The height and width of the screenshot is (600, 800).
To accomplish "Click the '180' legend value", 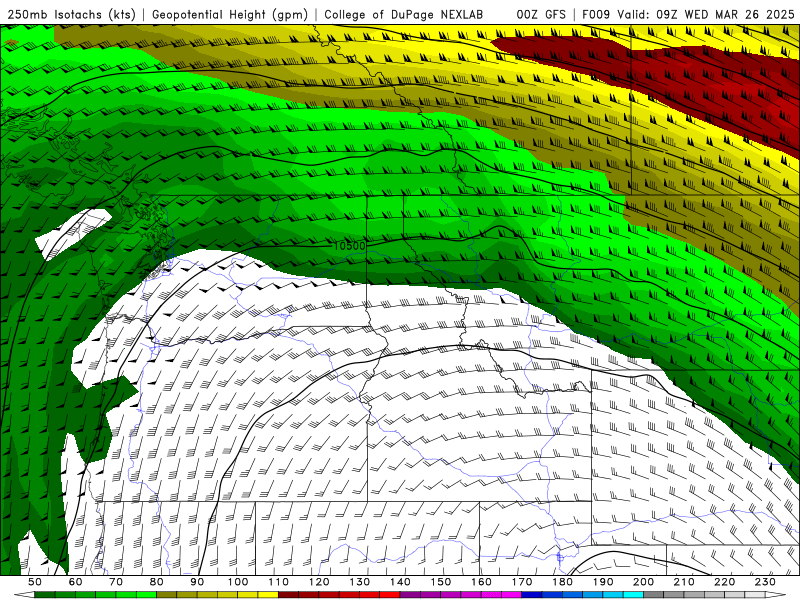I will pos(563,582).
